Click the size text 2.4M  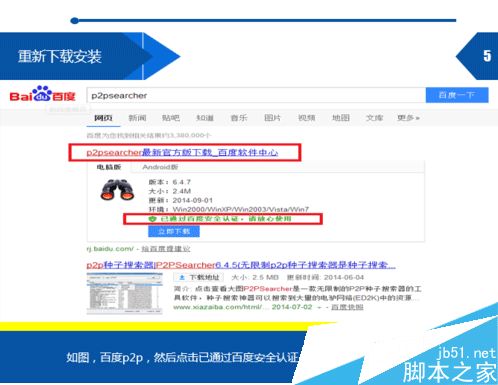pyautogui.click(x=182, y=191)
